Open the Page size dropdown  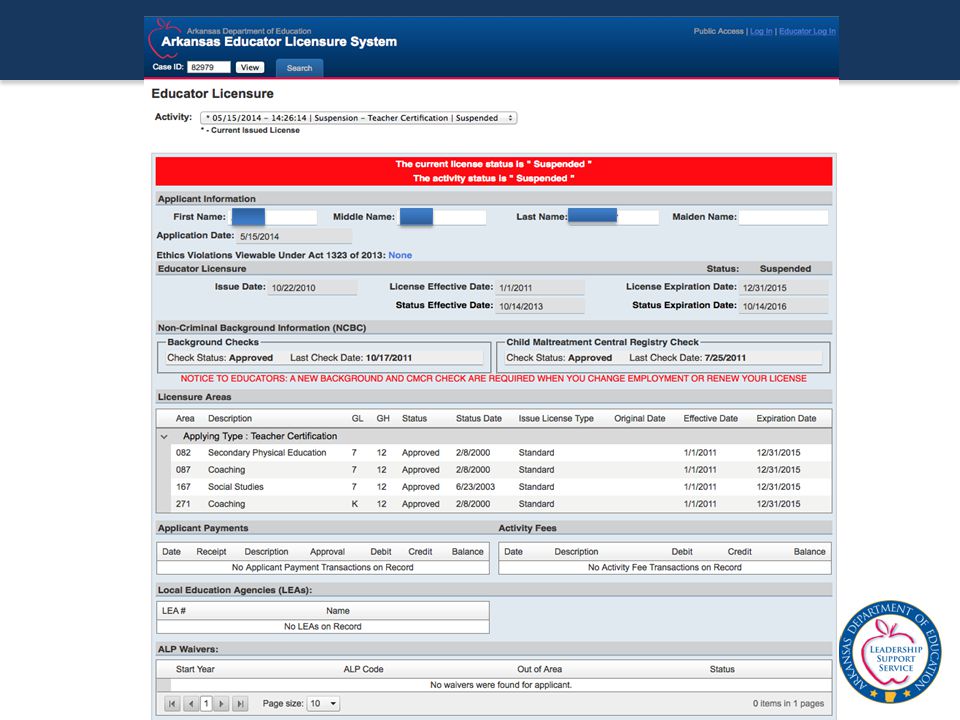click(323, 703)
